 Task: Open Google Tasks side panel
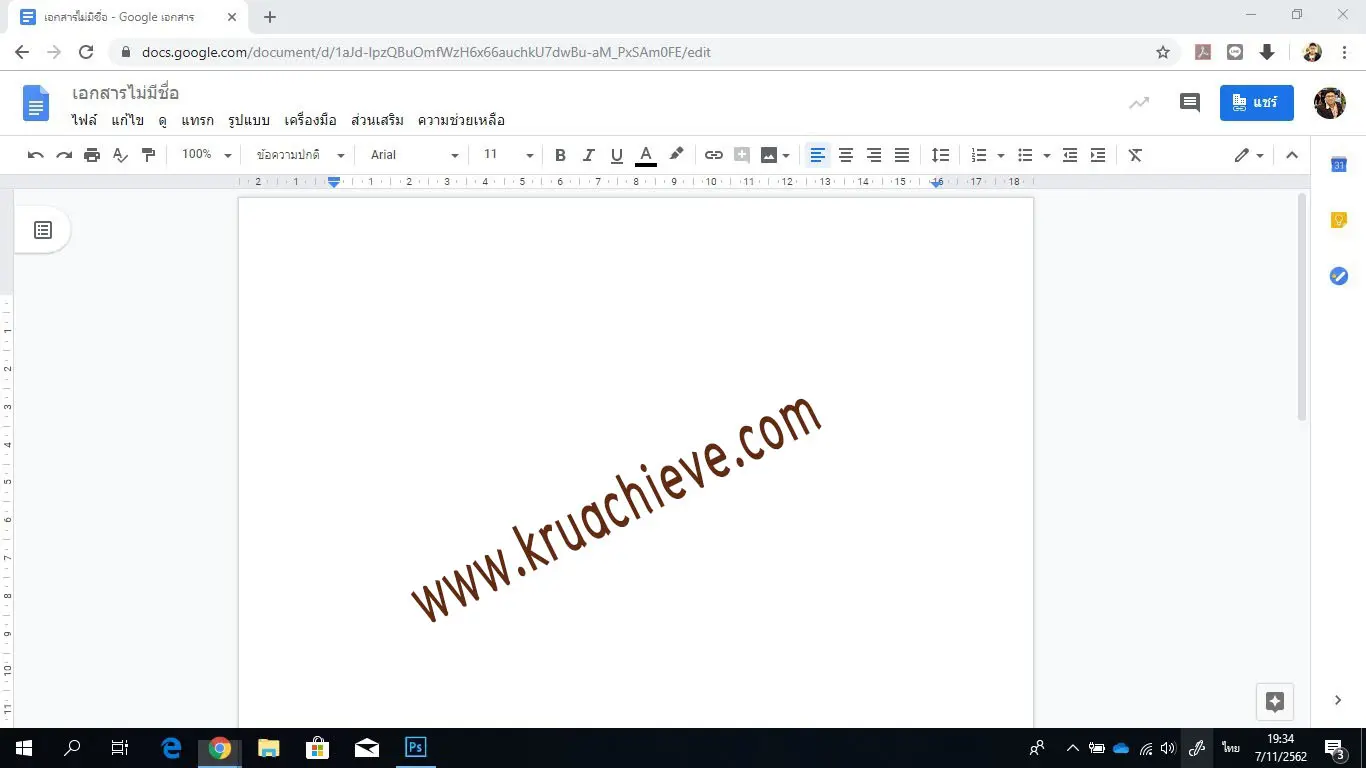click(x=1339, y=276)
